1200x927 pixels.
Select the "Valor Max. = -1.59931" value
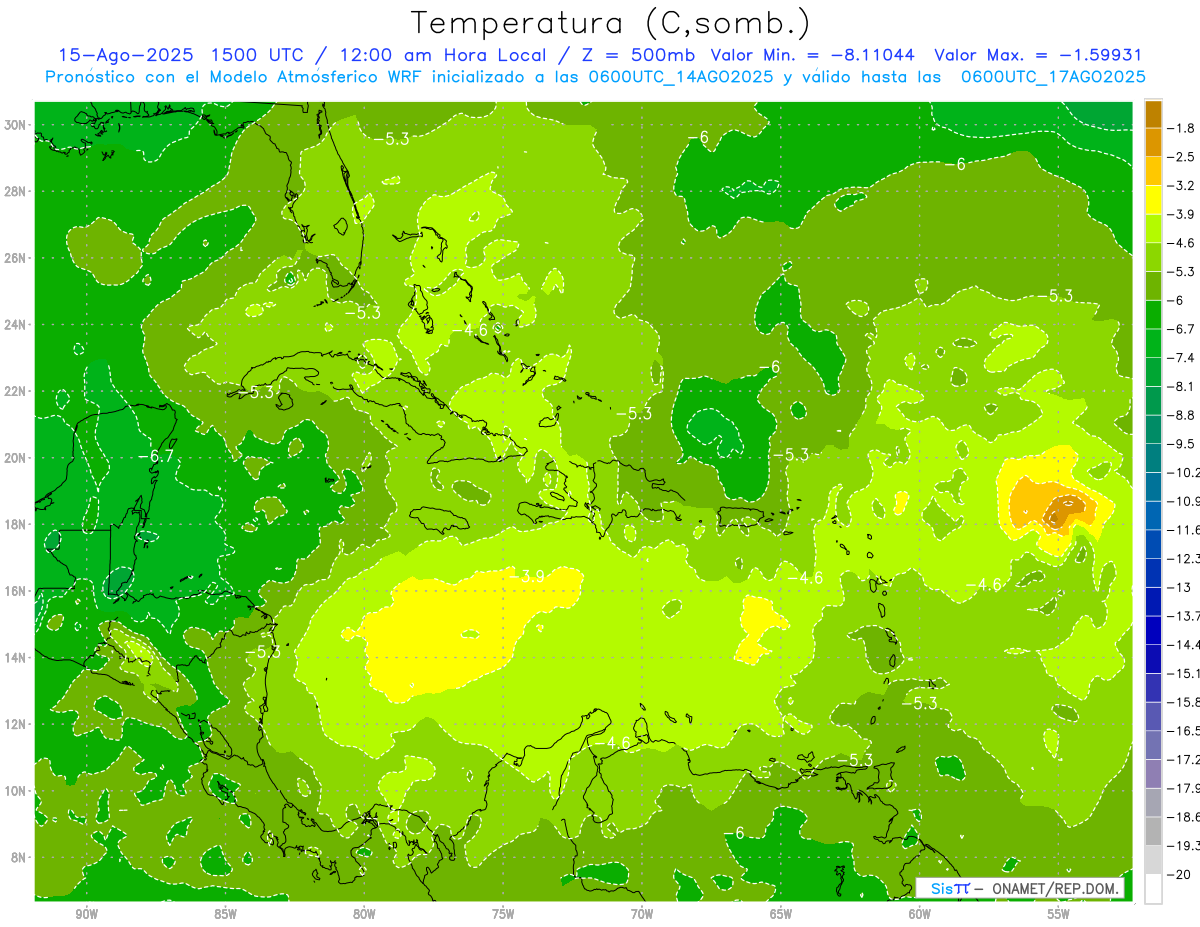click(x=1038, y=55)
